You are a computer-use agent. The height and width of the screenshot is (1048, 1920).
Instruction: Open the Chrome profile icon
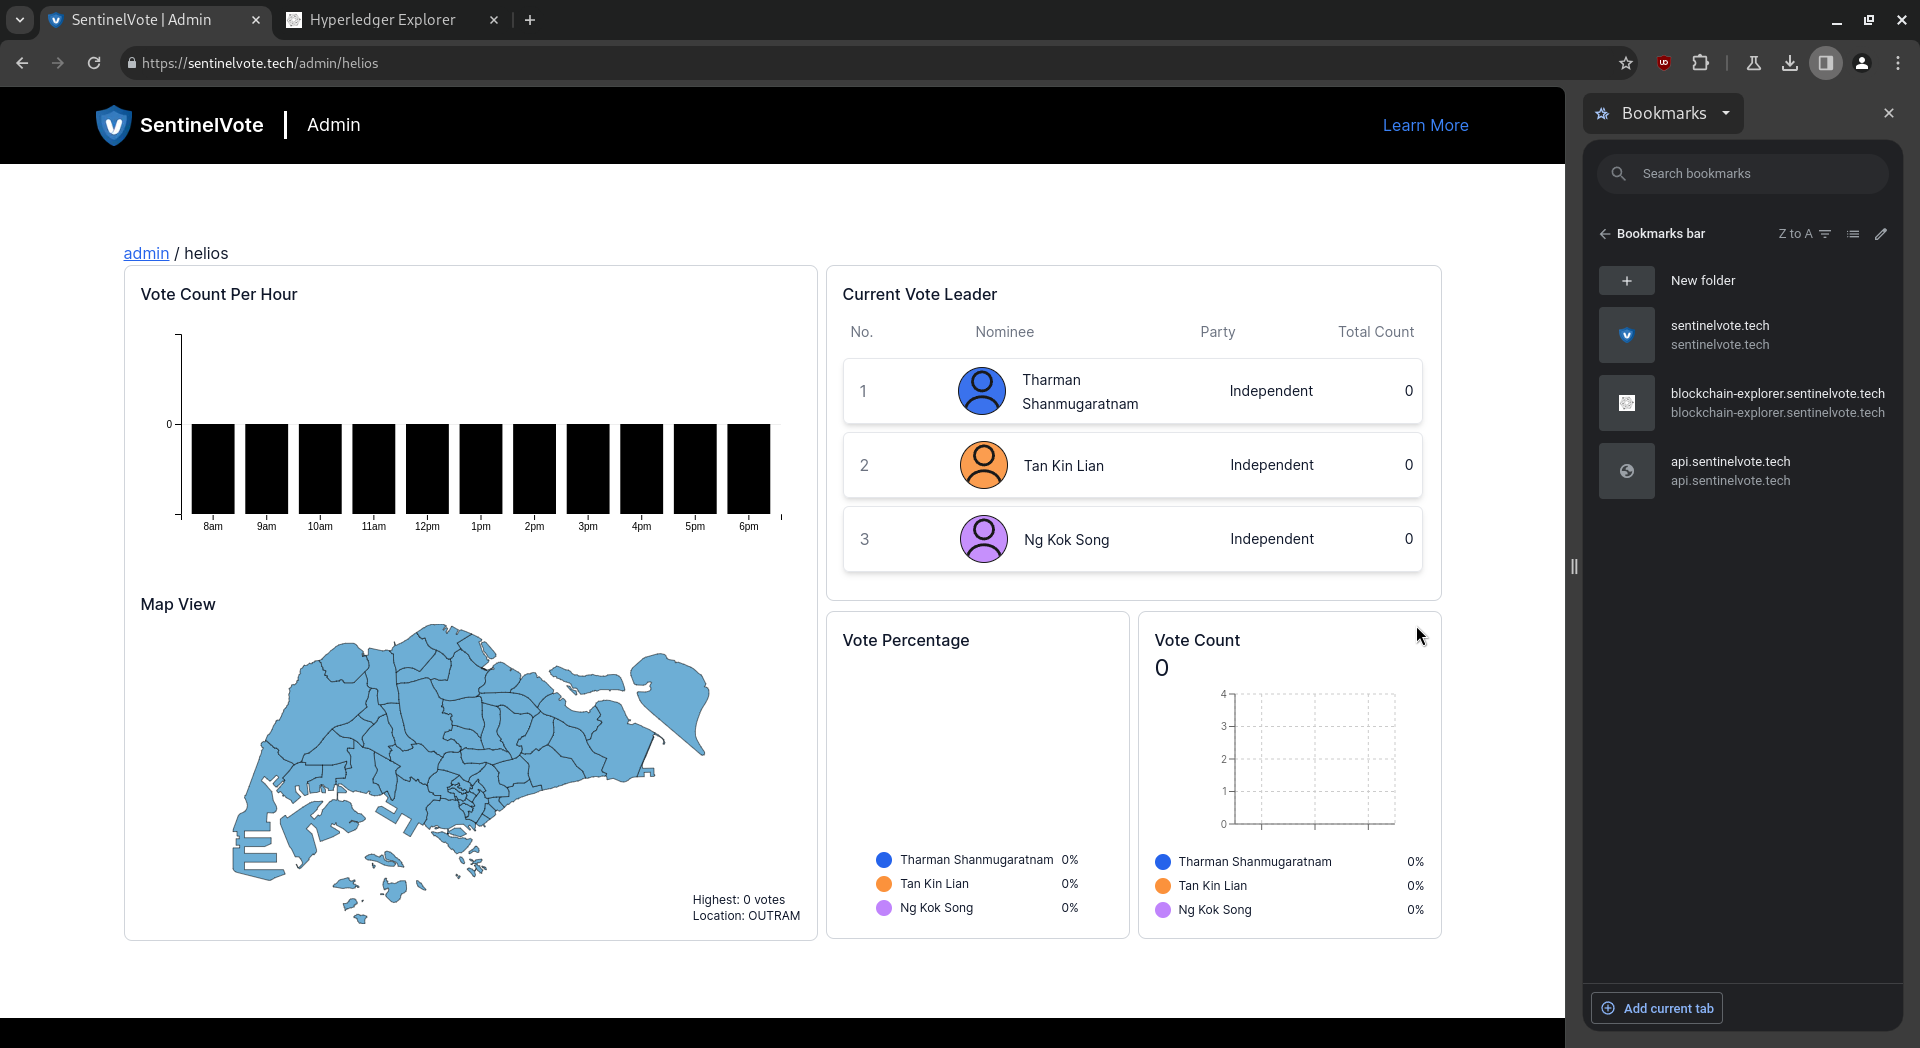(x=1861, y=63)
